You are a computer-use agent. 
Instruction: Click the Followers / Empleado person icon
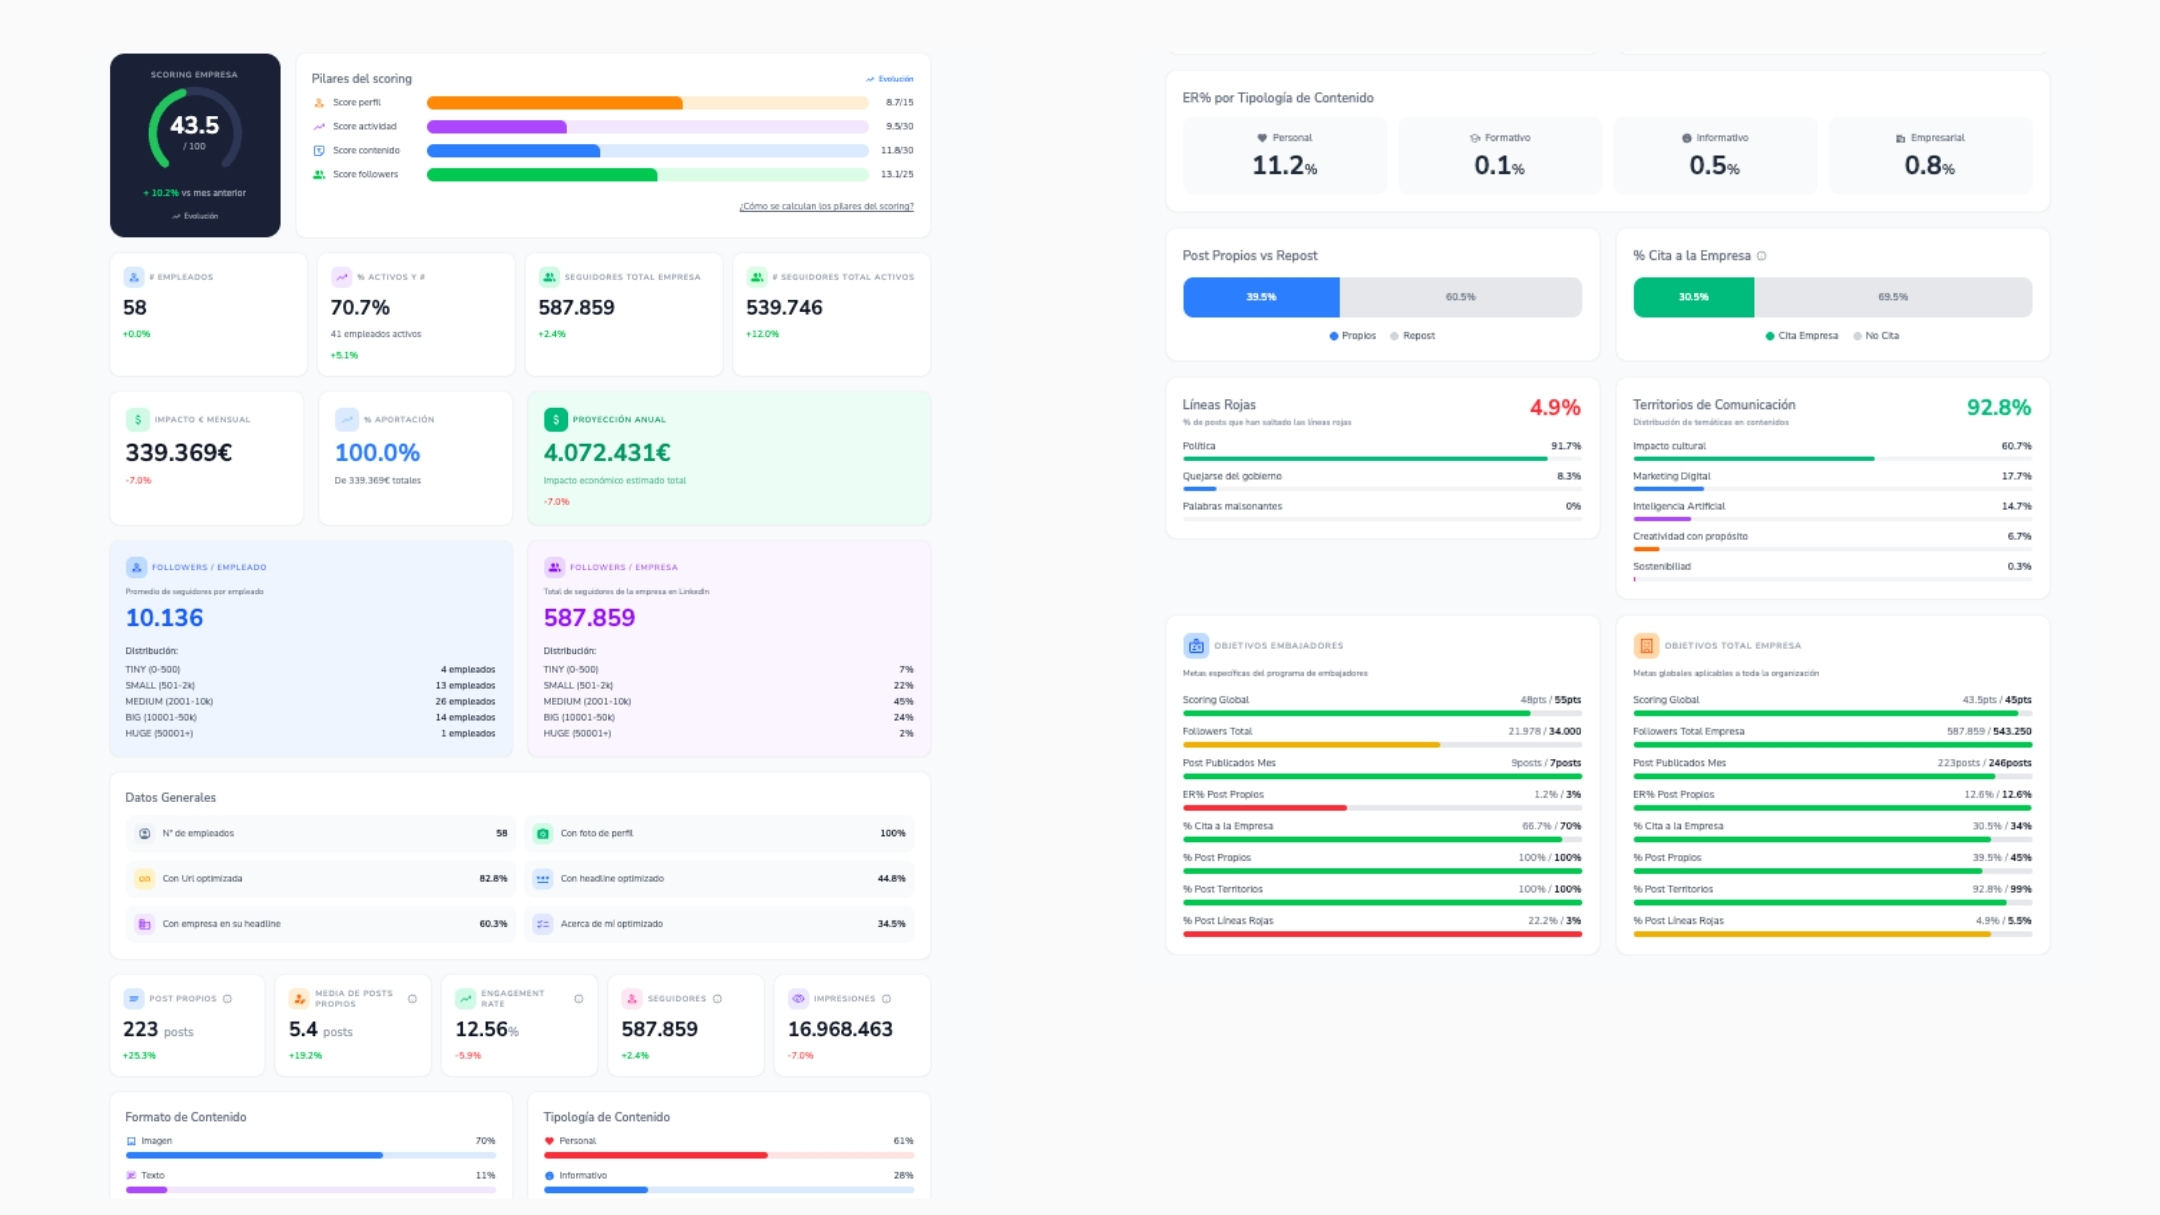[136, 567]
